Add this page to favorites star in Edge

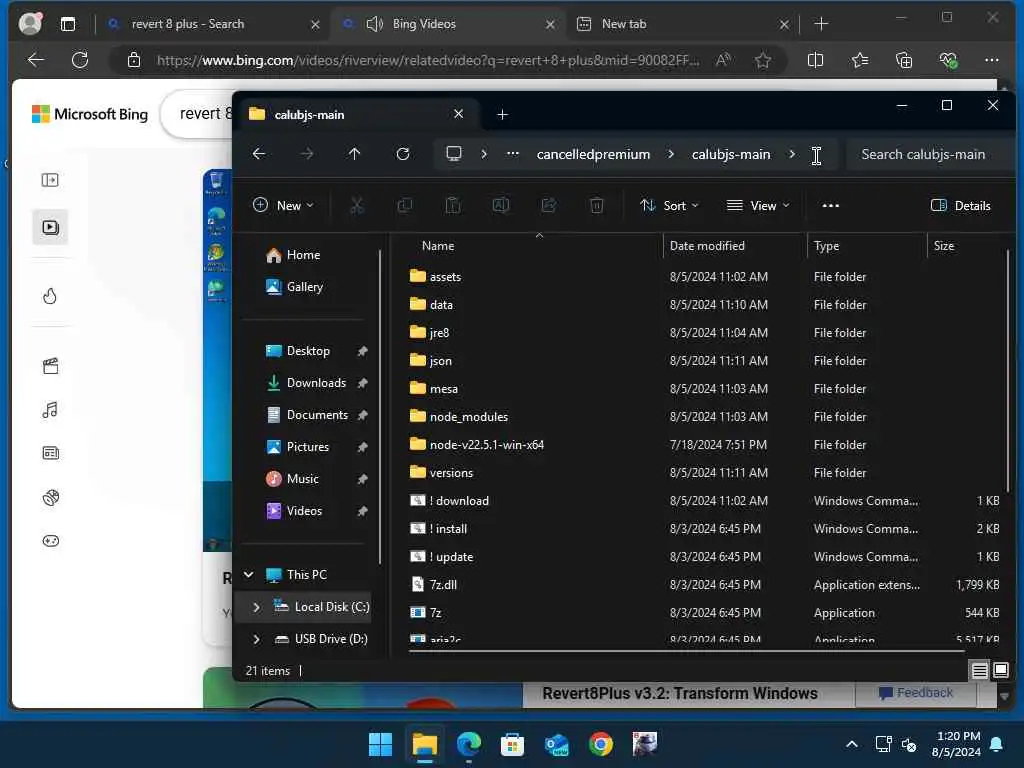pos(763,61)
